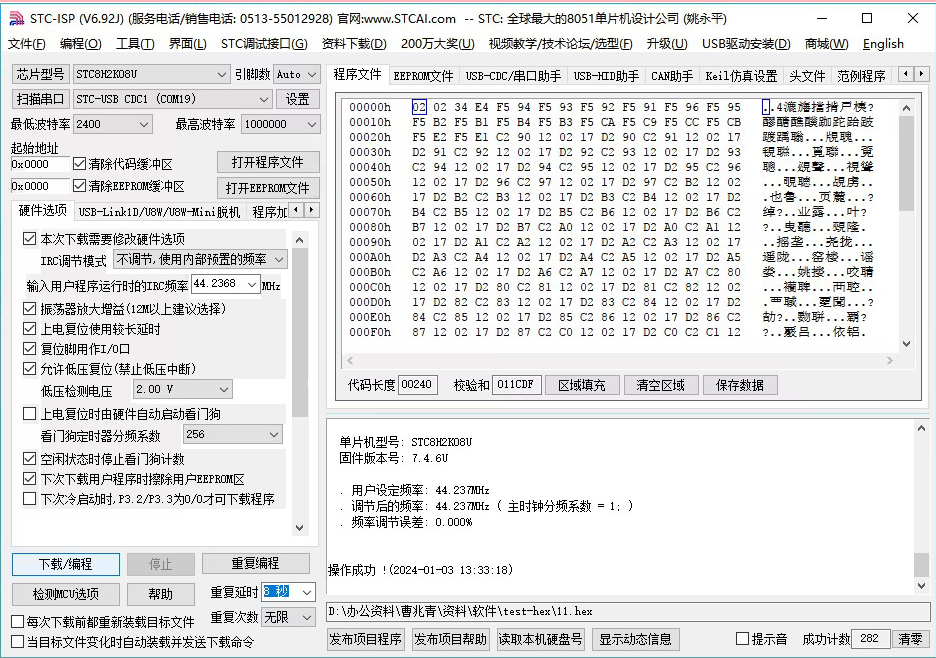Image resolution: width=936 pixels, height=658 pixels.
Task: Click right arrow beside the 程序加 tab
Action: [311, 210]
